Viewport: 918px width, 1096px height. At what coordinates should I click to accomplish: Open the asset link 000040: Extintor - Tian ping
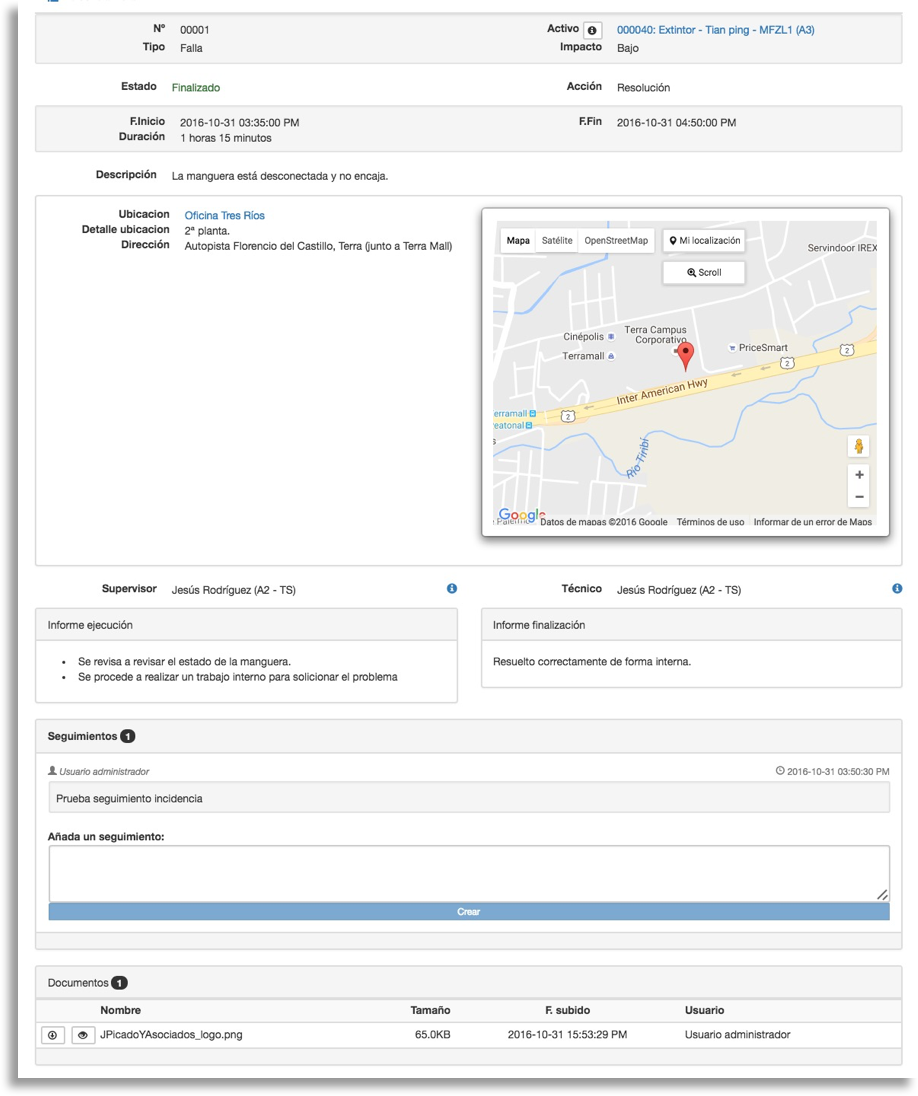[x=715, y=30]
